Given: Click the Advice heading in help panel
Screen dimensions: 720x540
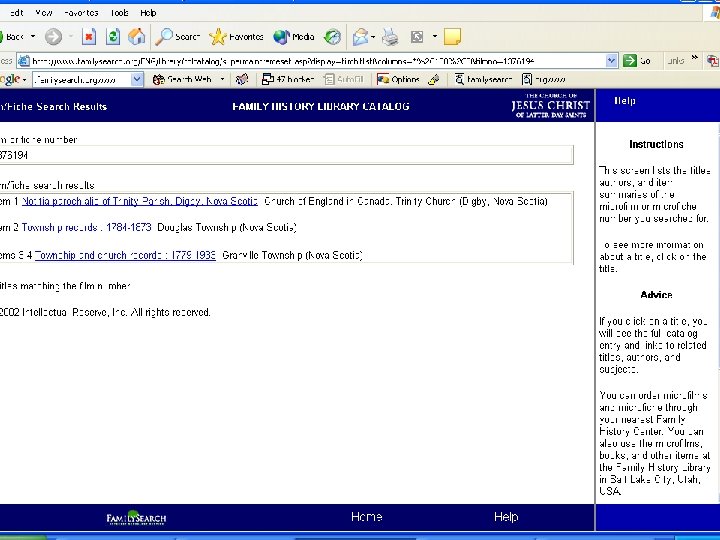Looking at the screenshot, I should point(656,295).
